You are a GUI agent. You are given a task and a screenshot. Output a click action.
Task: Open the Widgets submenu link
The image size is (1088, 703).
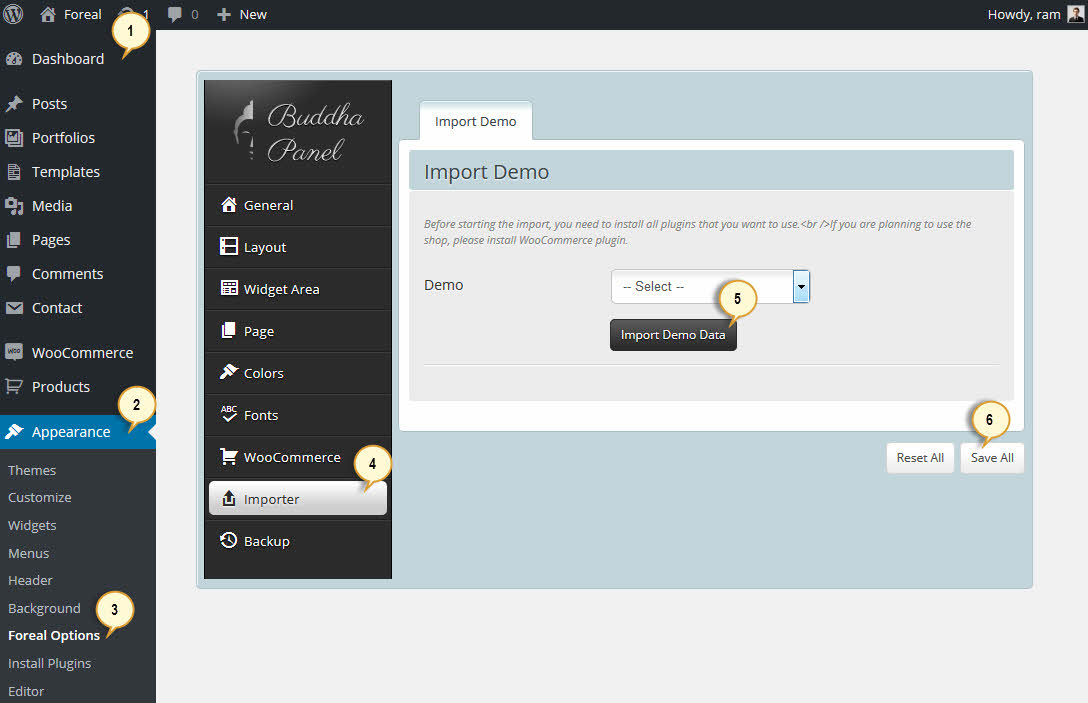pos(32,525)
